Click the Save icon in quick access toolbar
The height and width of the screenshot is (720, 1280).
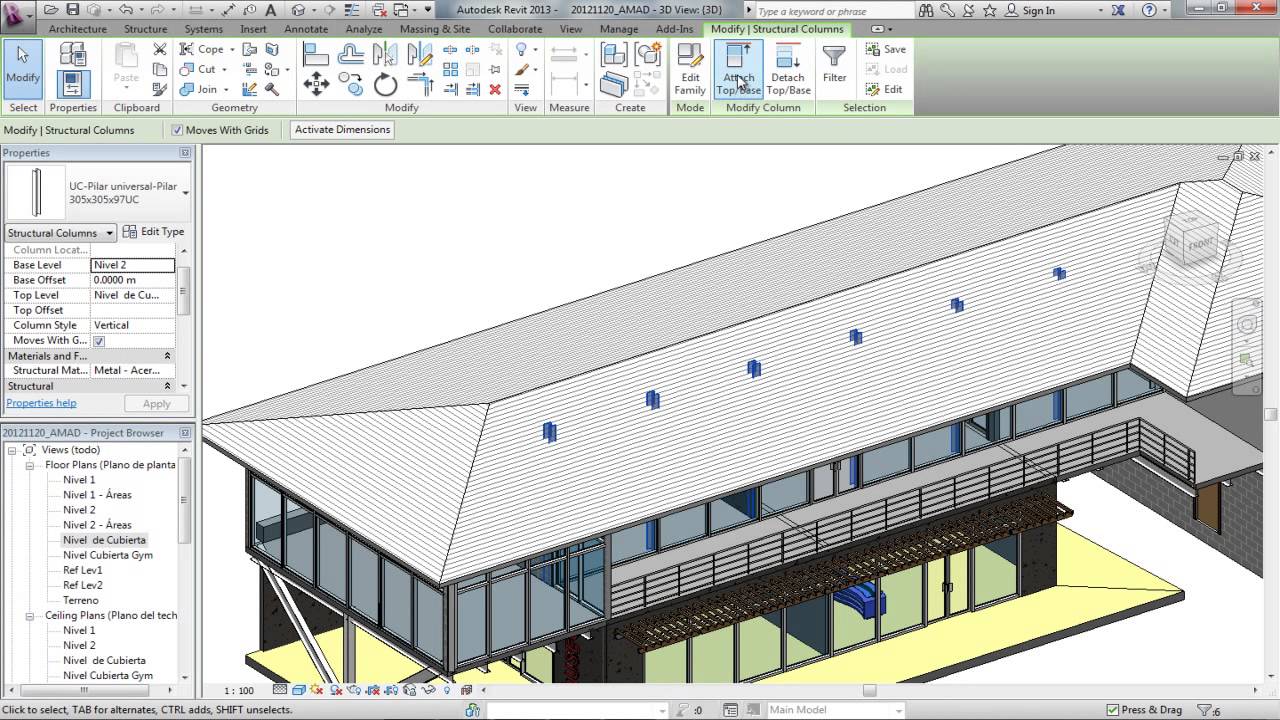74,10
